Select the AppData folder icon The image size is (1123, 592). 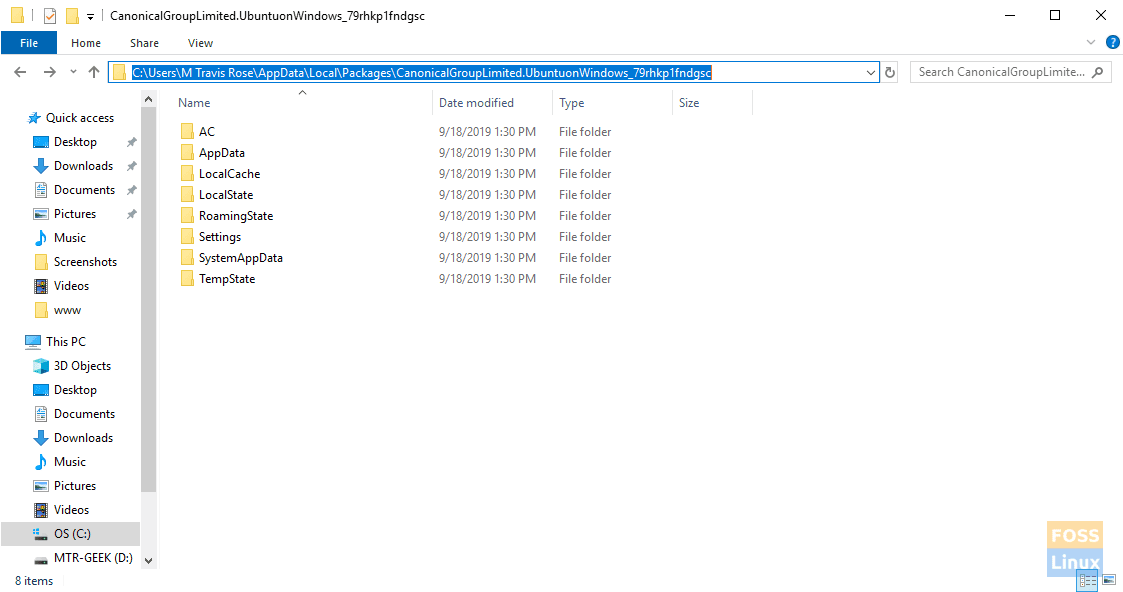pos(187,152)
